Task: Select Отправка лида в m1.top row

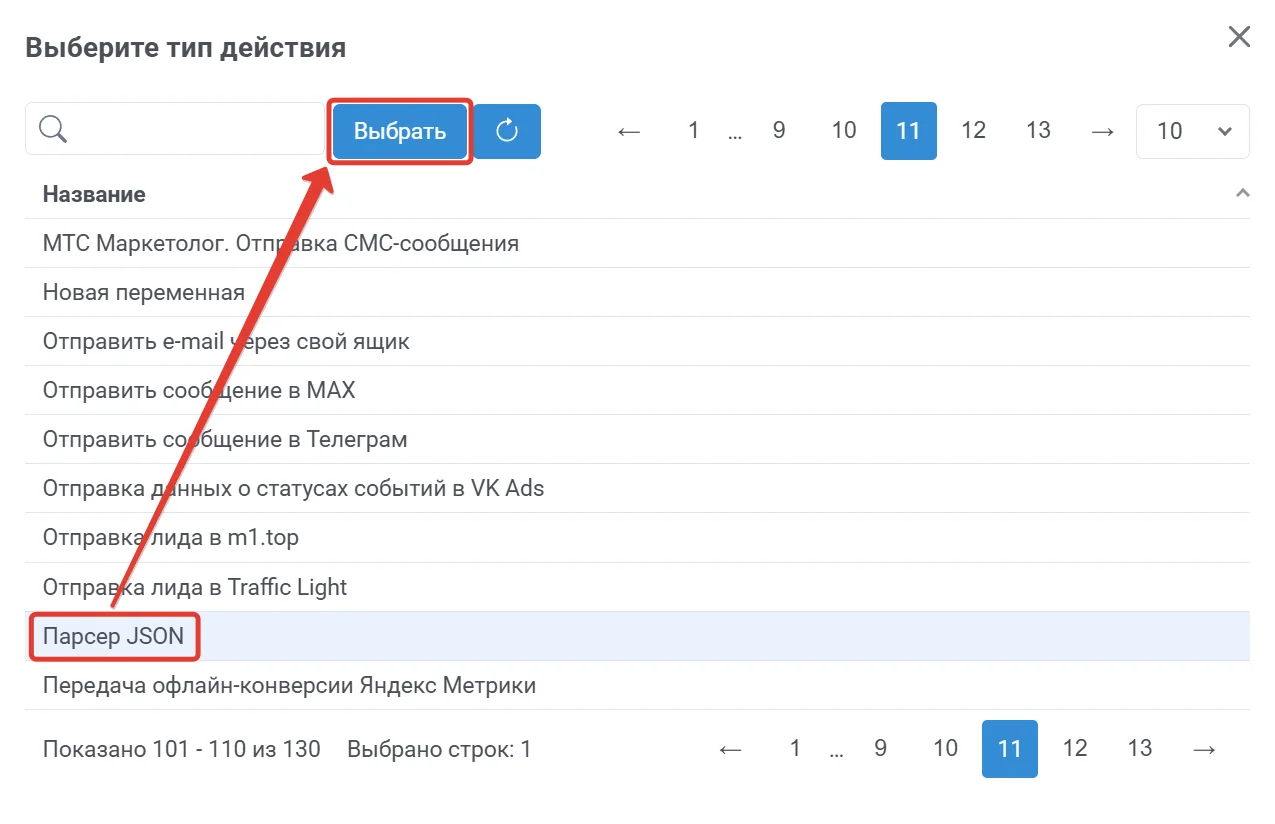Action: point(637,537)
